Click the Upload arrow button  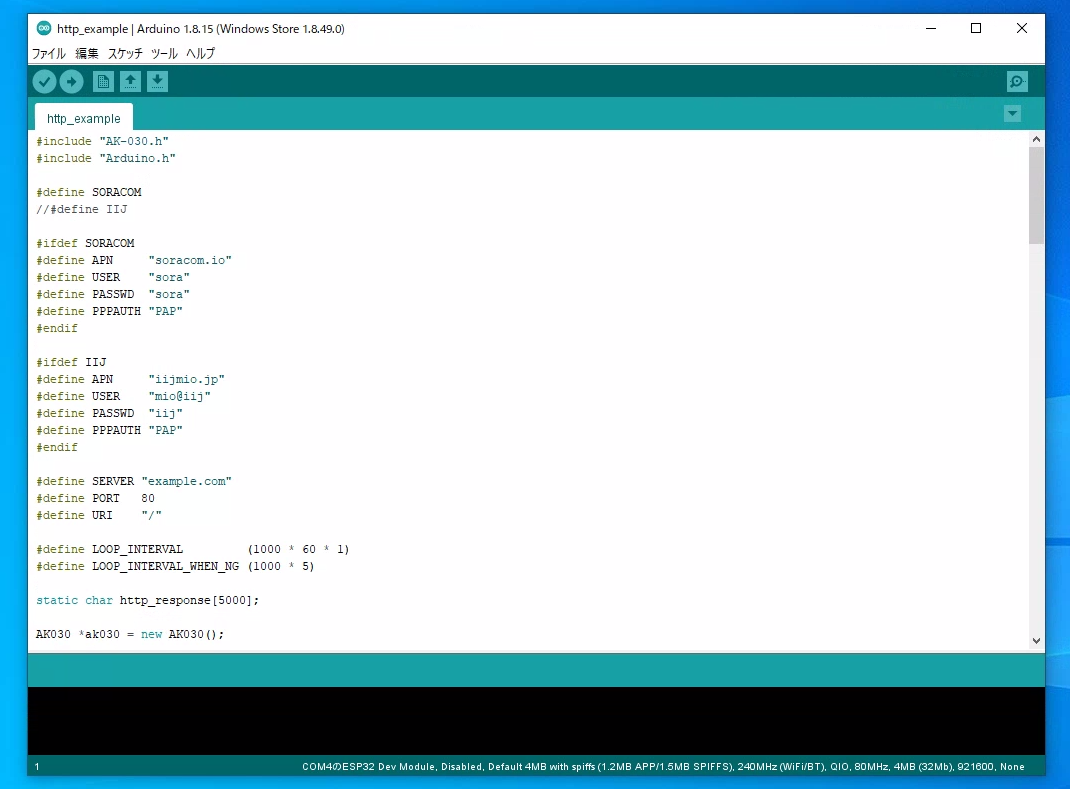click(72, 82)
